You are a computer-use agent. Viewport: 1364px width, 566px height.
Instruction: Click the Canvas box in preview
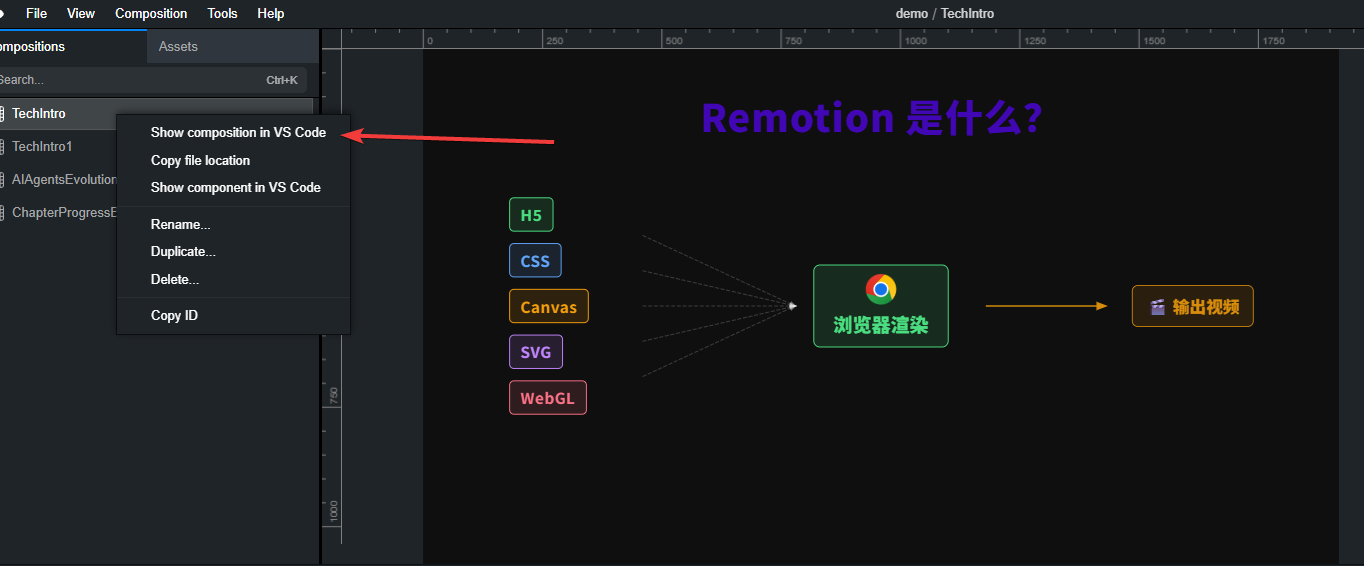[549, 307]
